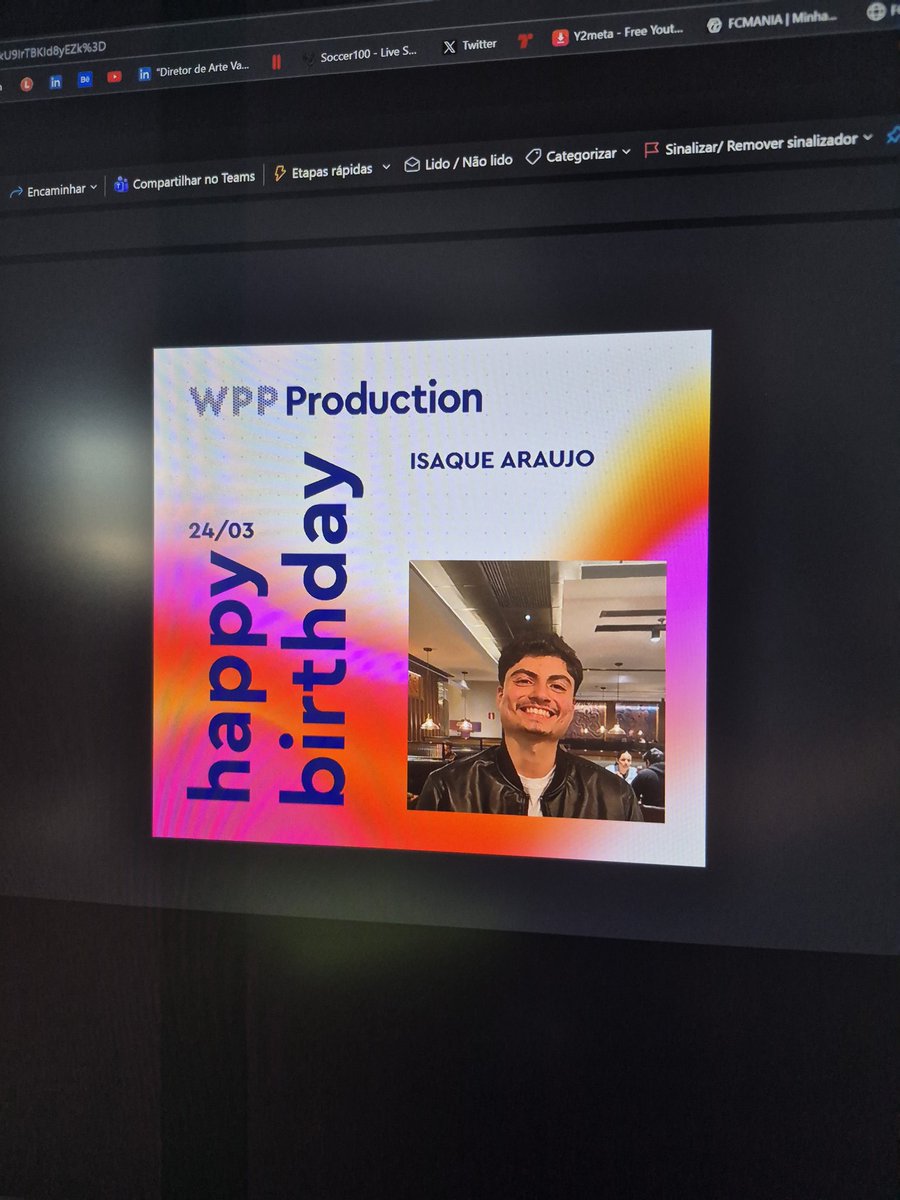Viewport: 900px width, 1200px height.
Task: Toggle Lido / Não lido
Action: click(459, 162)
